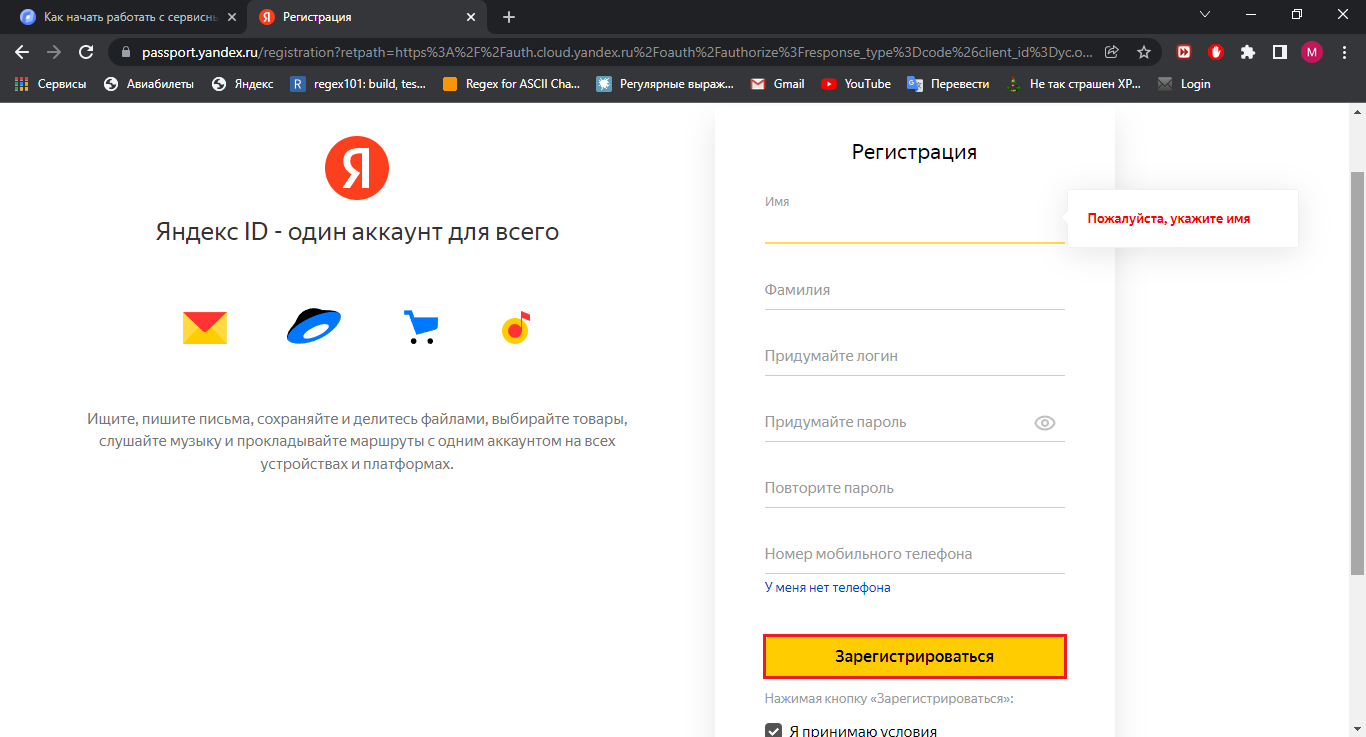The height and width of the screenshot is (737, 1366).
Task: Click the Yandex Mail envelope icon
Action: pyautogui.click(x=205, y=328)
